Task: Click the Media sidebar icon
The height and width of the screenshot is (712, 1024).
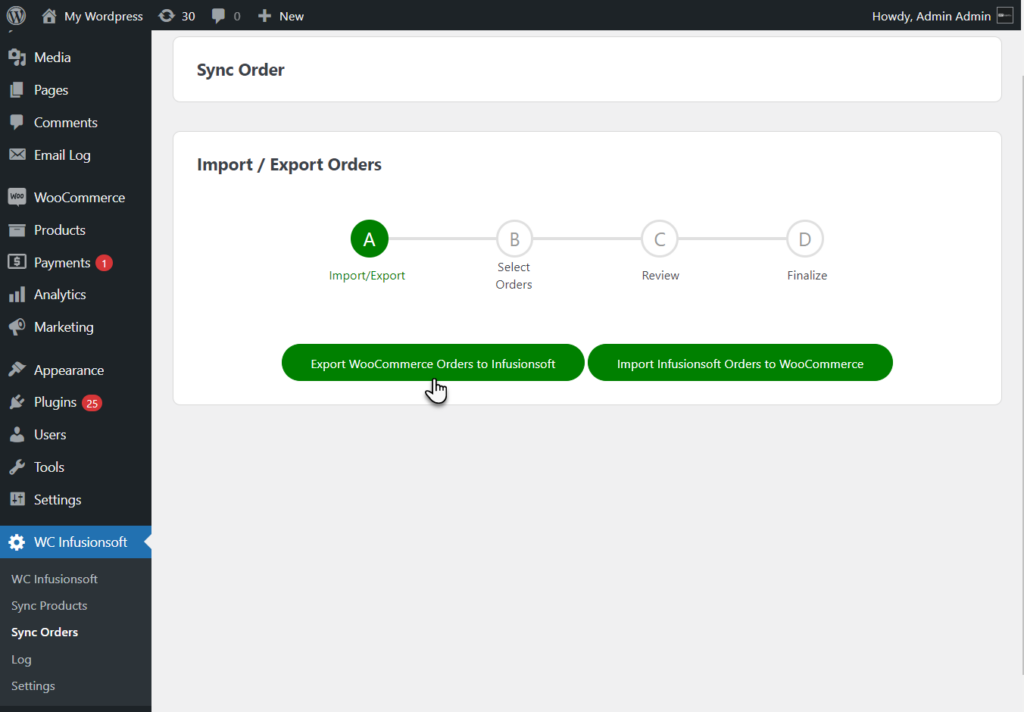Action: [17, 57]
